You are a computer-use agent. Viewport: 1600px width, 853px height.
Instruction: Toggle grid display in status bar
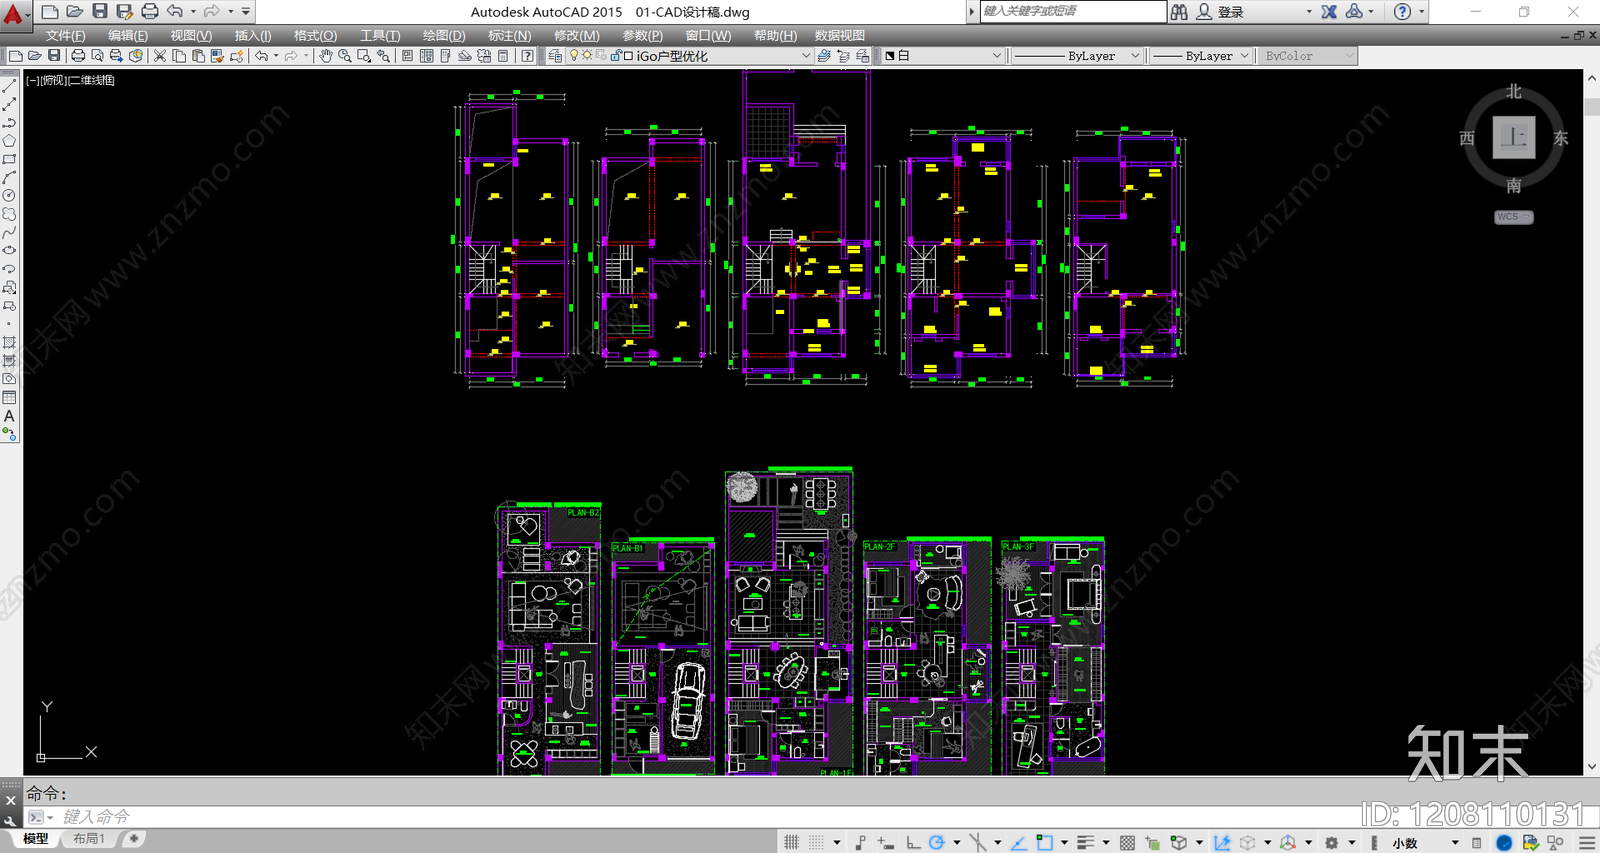(x=792, y=843)
